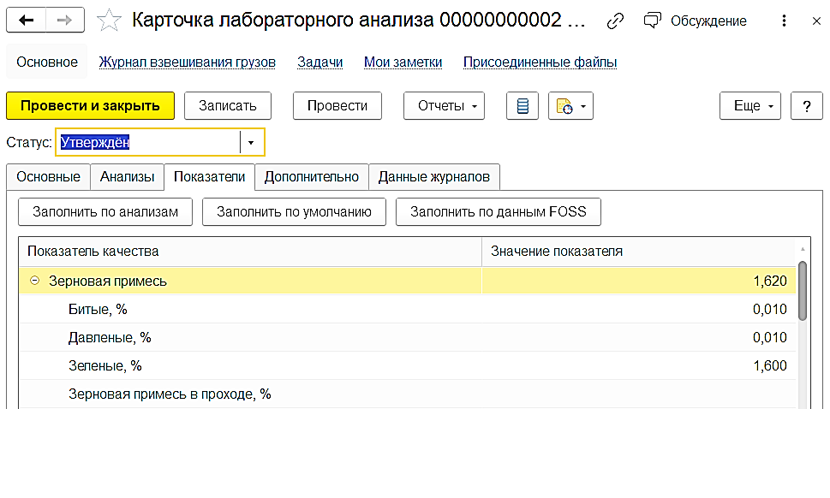830x498 pixels.
Task: Add card to favorites with star icon
Action: (x=109, y=21)
